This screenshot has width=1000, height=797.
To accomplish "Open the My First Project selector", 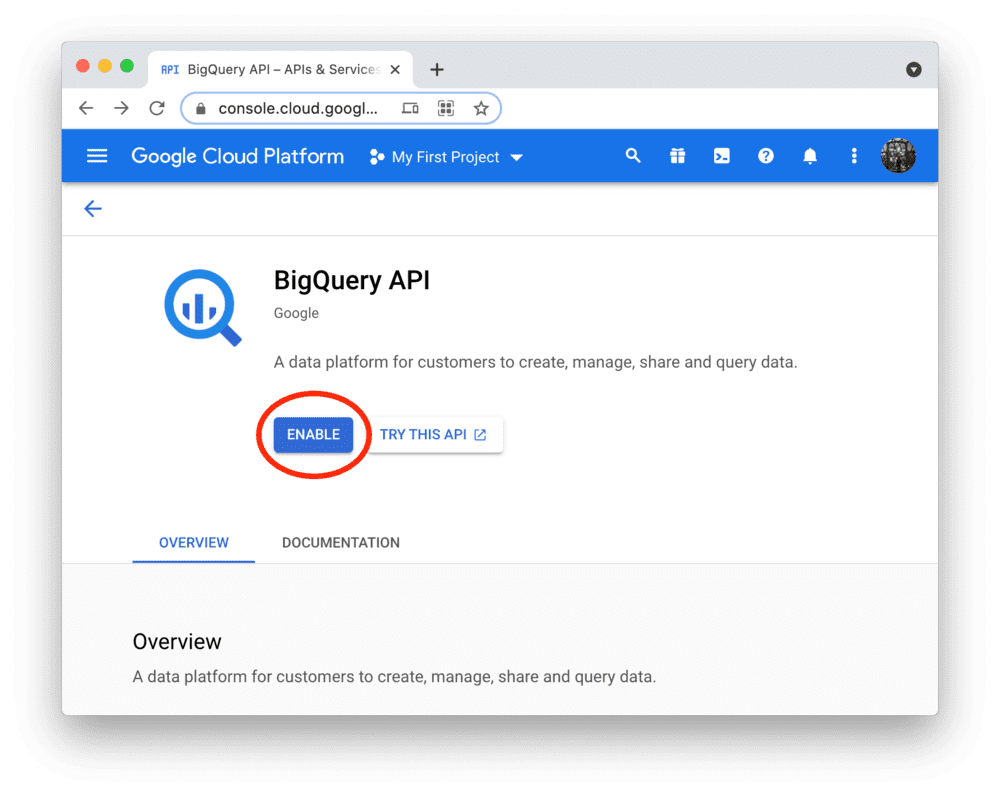I will click(445, 157).
